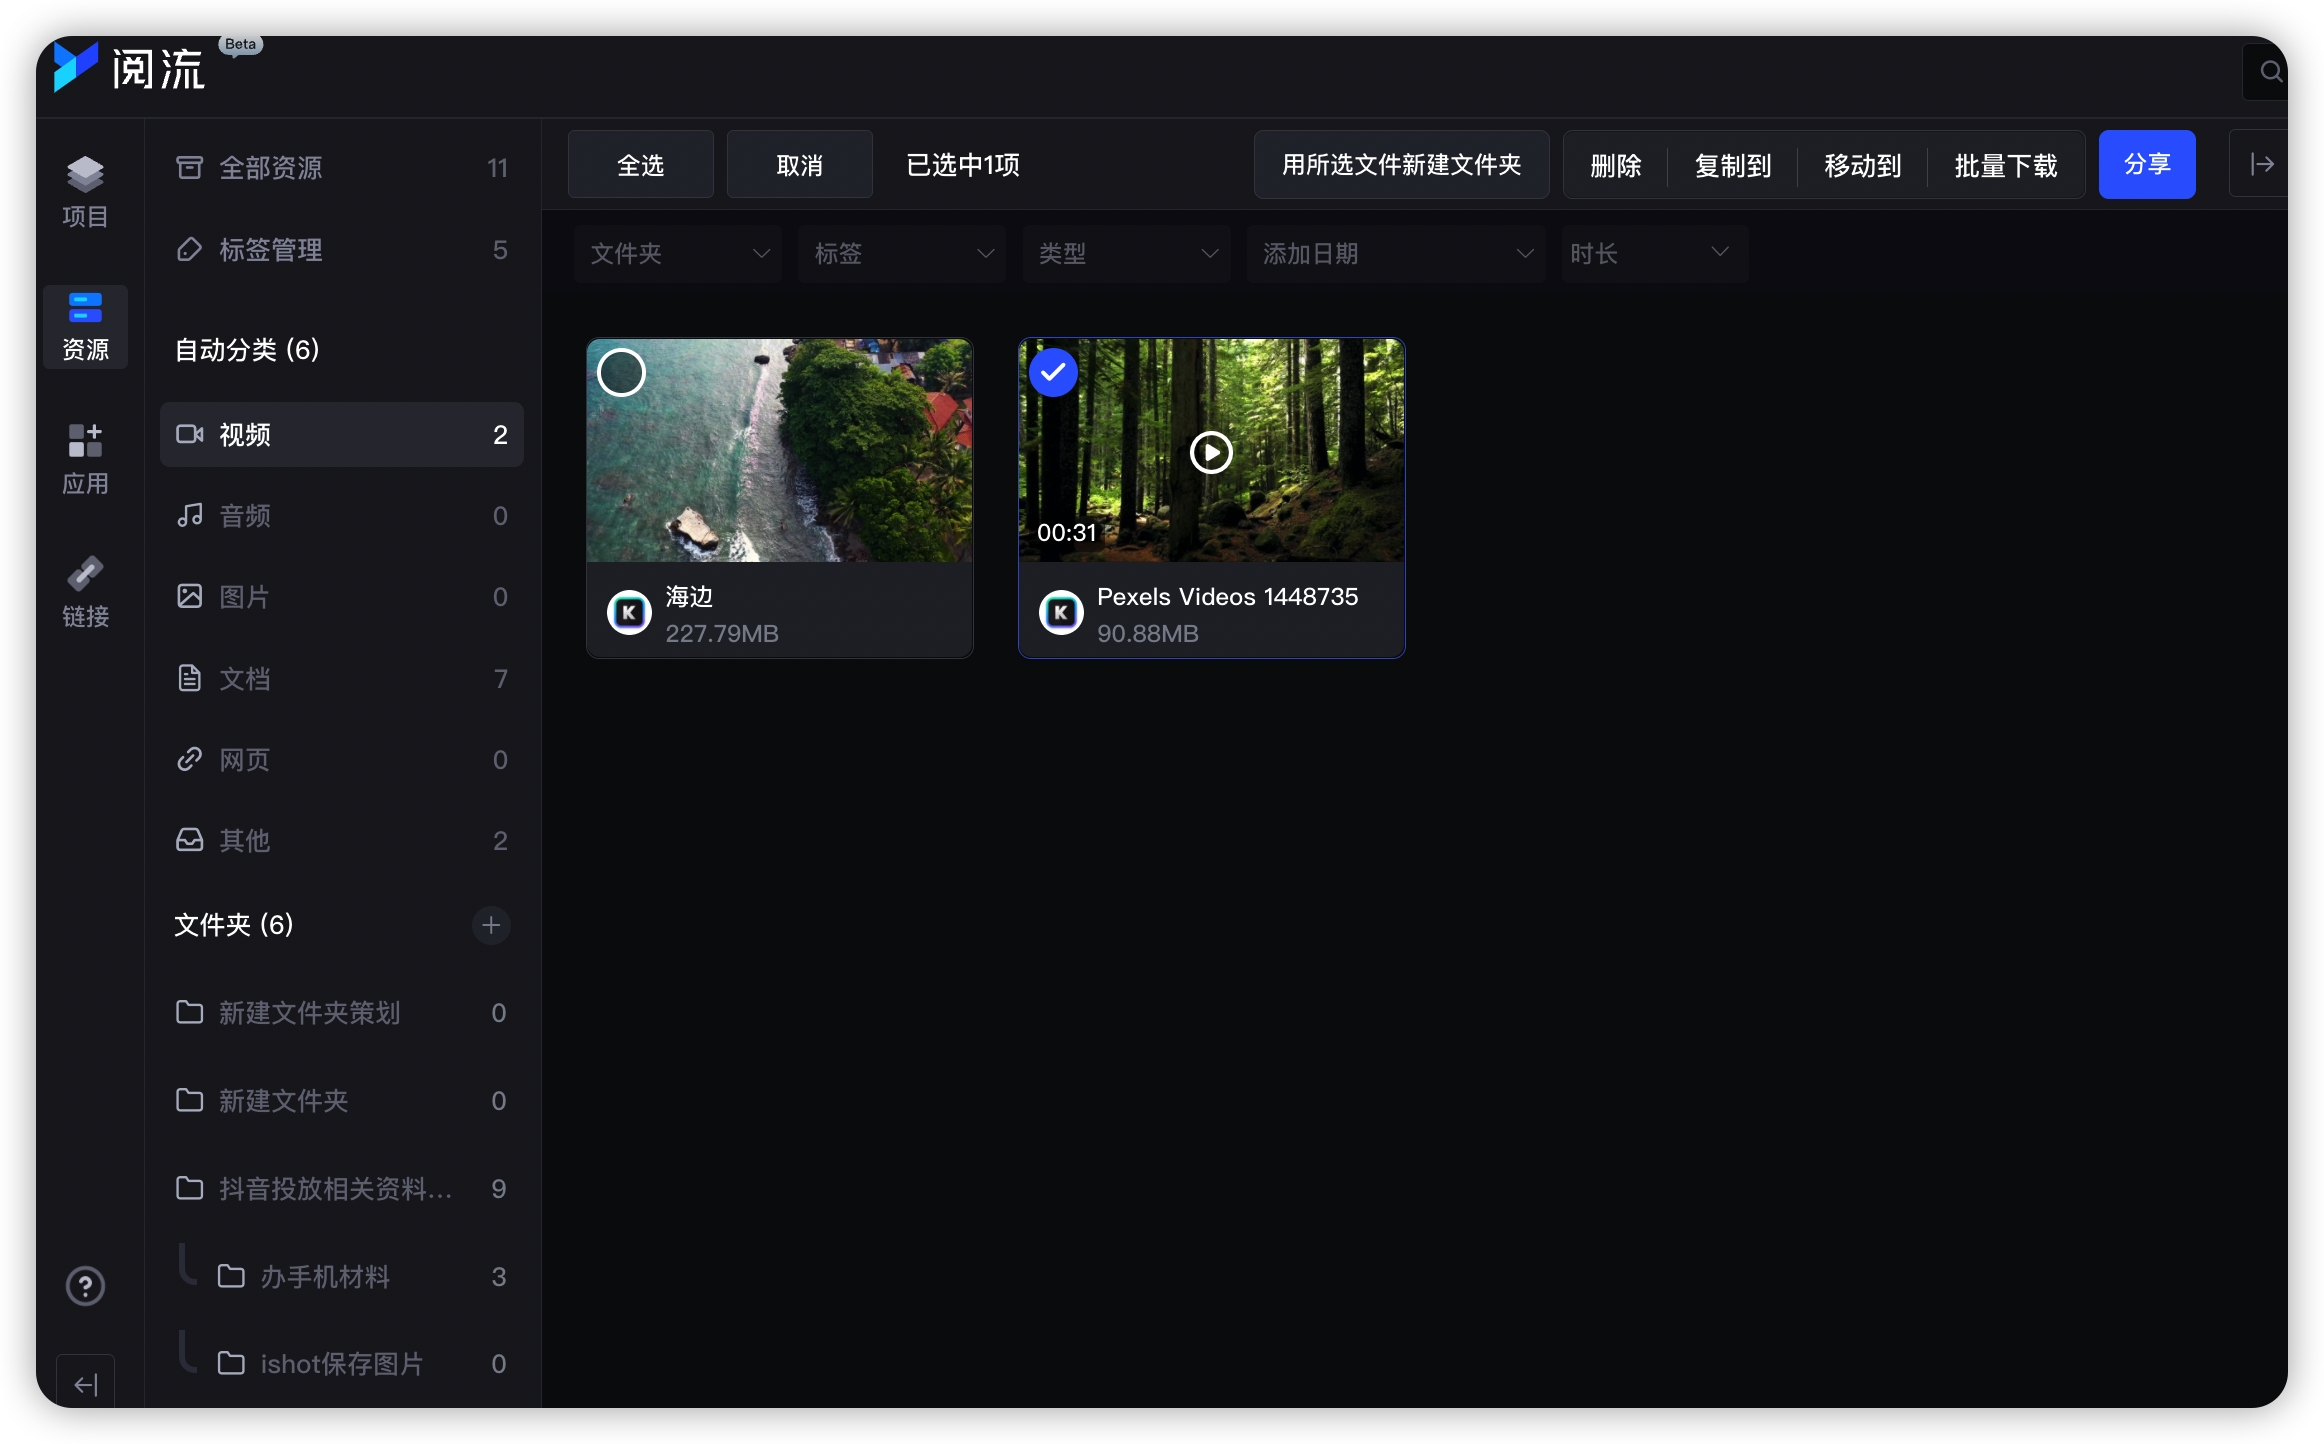Click the 阅流 logo icon
The image size is (2324, 1444).
click(x=76, y=67)
